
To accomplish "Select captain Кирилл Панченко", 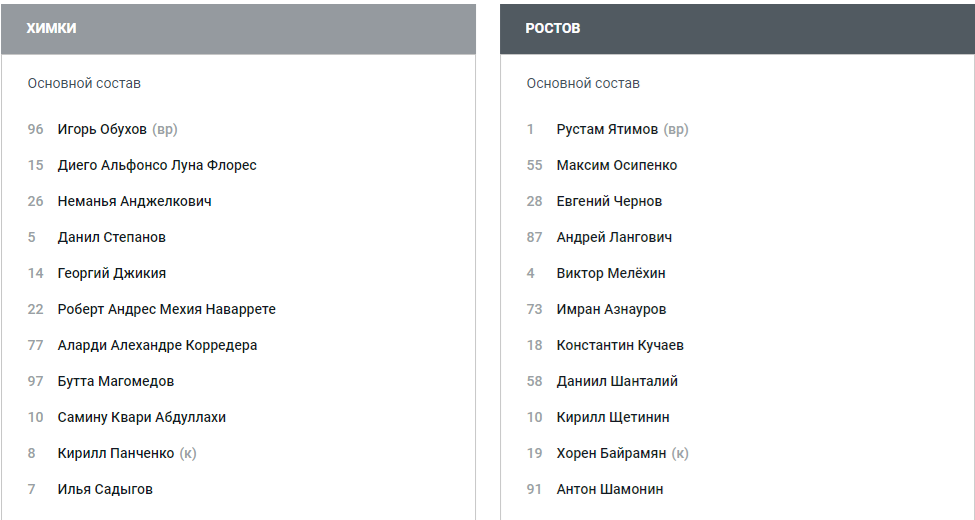I will point(115,453).
